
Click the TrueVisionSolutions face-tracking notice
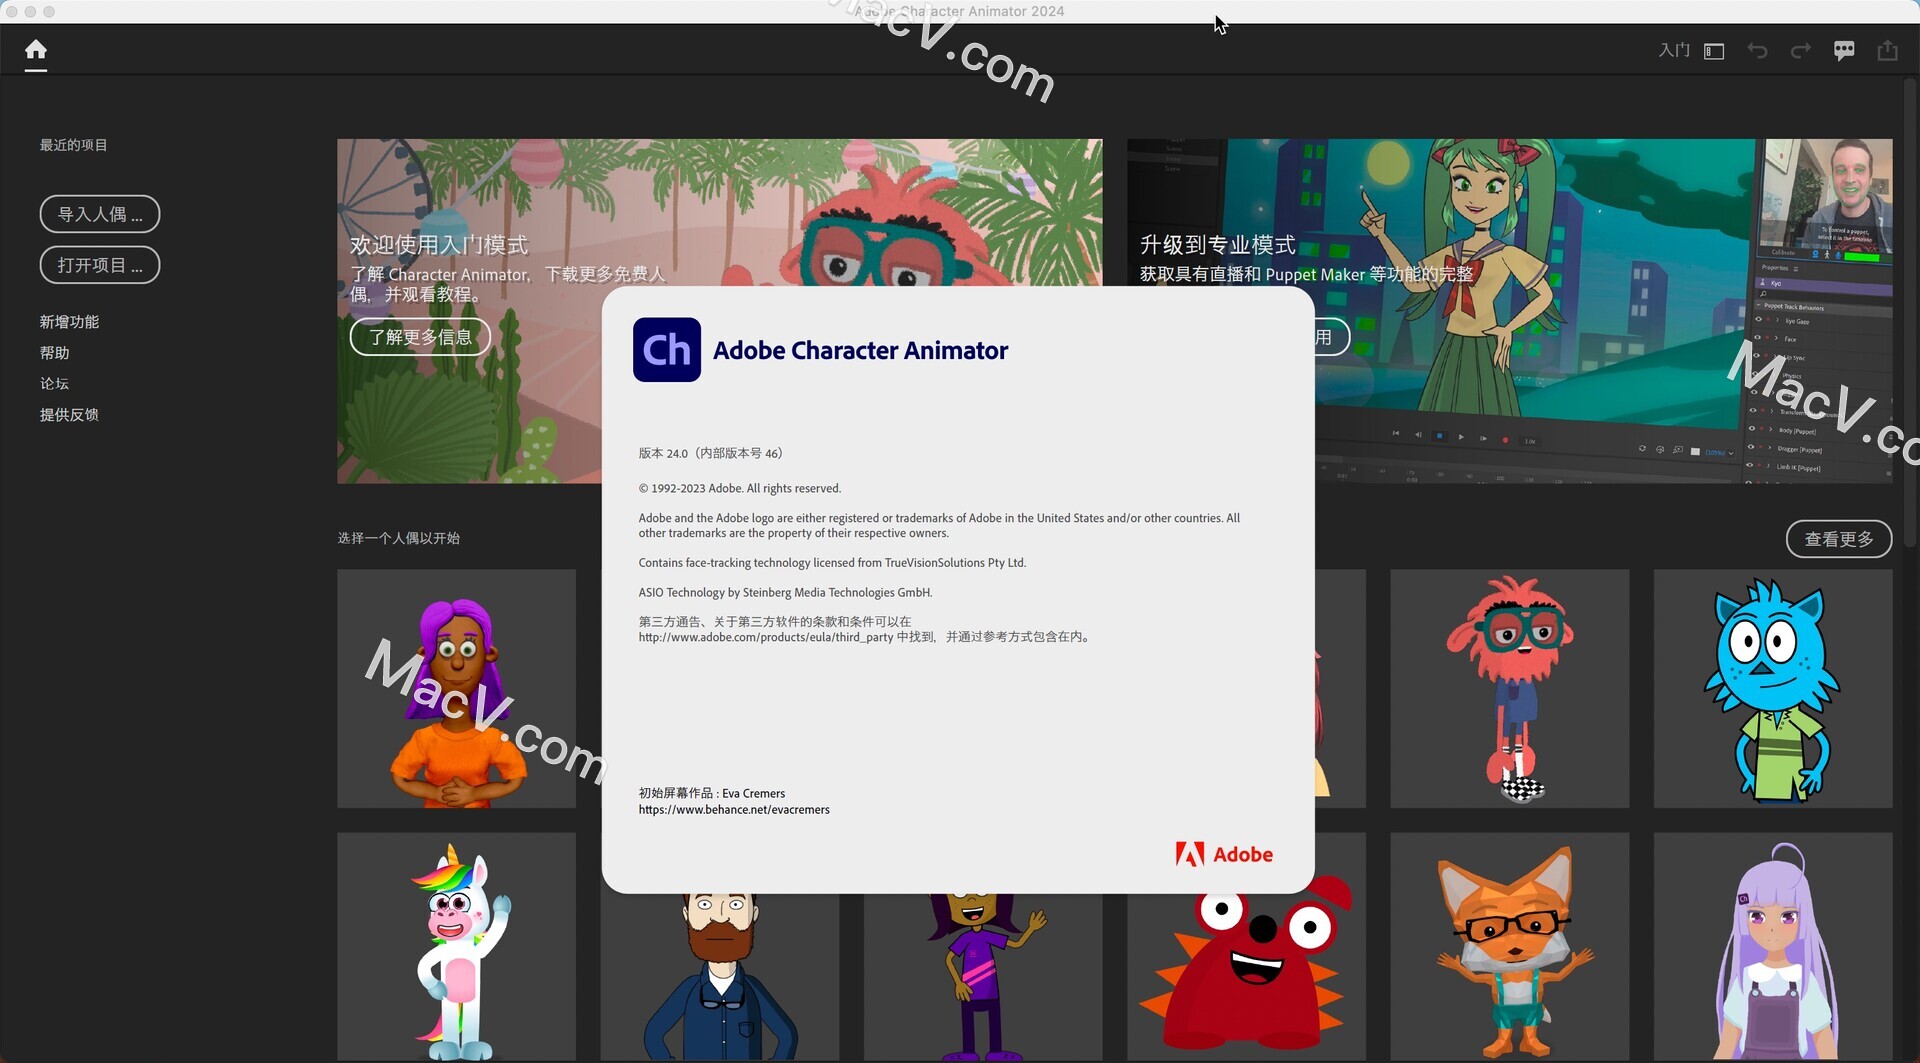[832, 563]
